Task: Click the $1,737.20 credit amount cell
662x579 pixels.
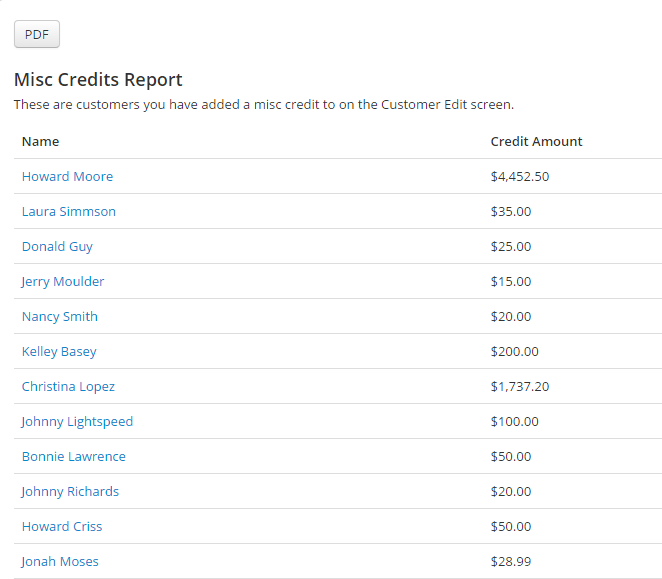Action: click(520, 387)
